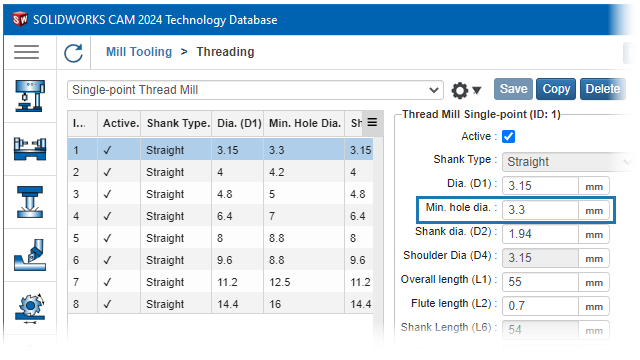The height and width of the screenshot is (360, 640).
Task: Sort by Active column header
Action: (x=119, y=123)
